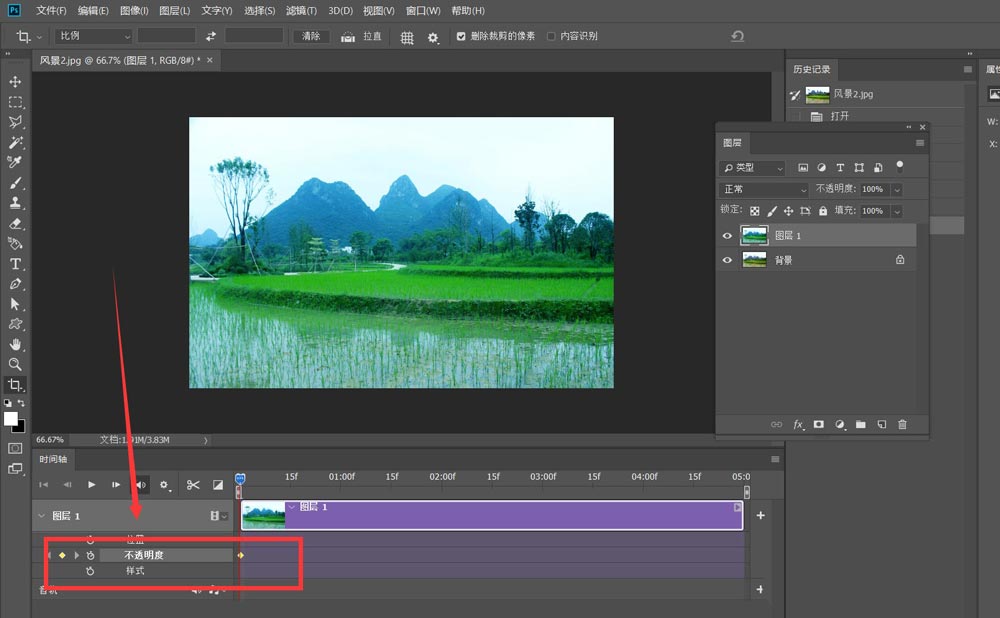Add media to 图层 1 track plus
Viewport: 1000px width, 618px height.
click(760, 515)
